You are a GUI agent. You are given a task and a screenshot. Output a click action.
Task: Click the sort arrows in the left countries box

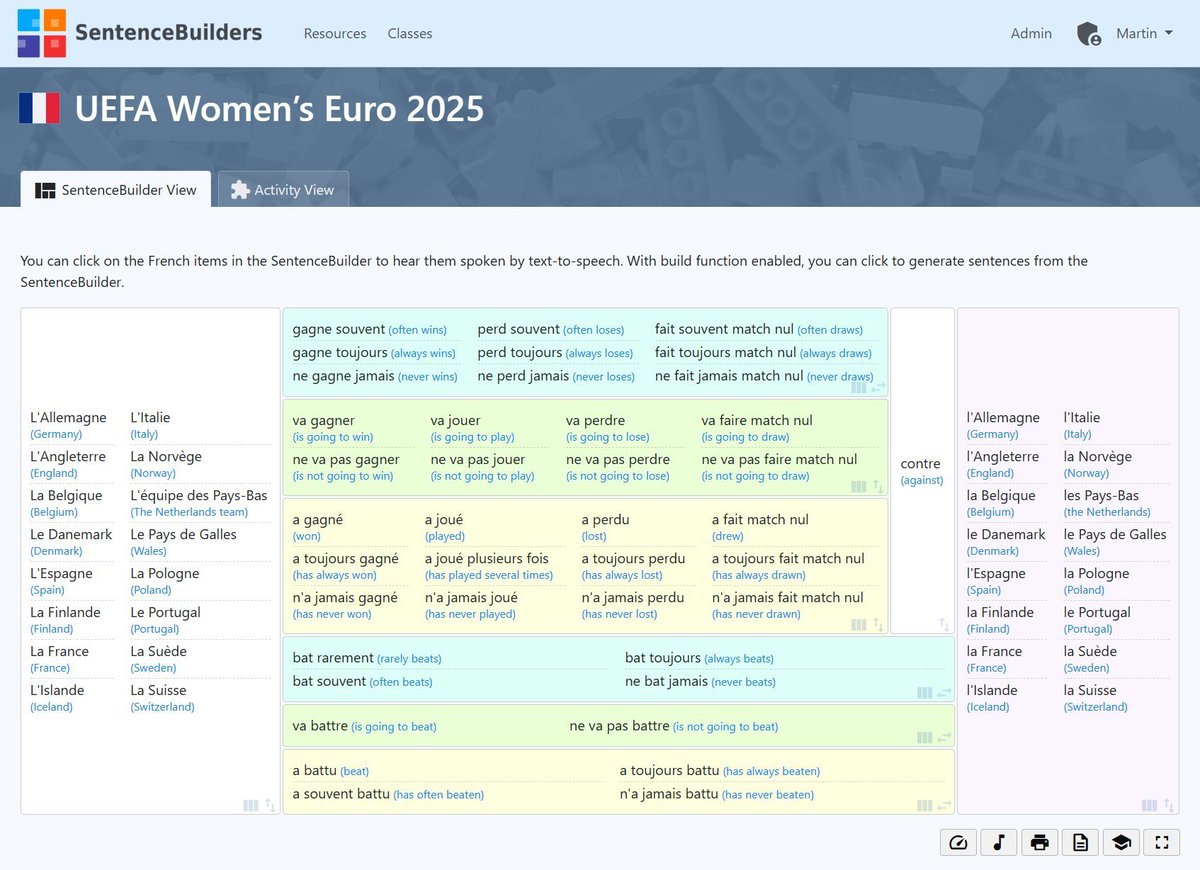click(270, 805)
